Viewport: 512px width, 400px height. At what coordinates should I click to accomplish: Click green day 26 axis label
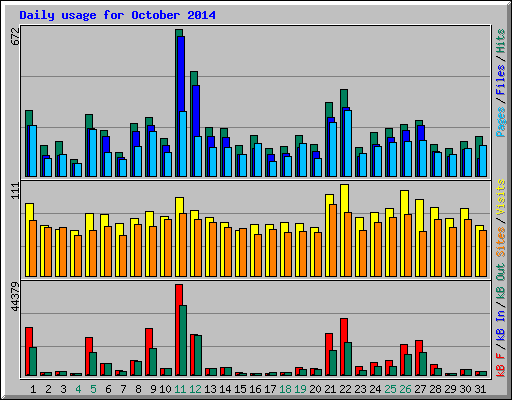pos(405,389)
